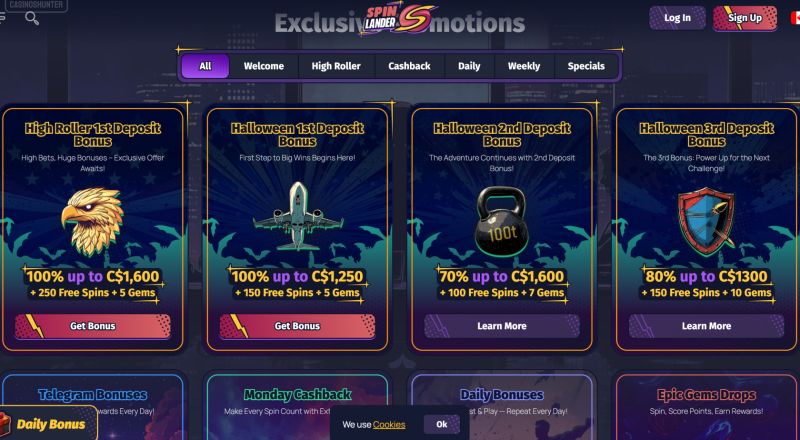The width and height of the screenshot is (800, 440).
Task: Open the Daily Bonus gift icon
Action: [5, 424]
